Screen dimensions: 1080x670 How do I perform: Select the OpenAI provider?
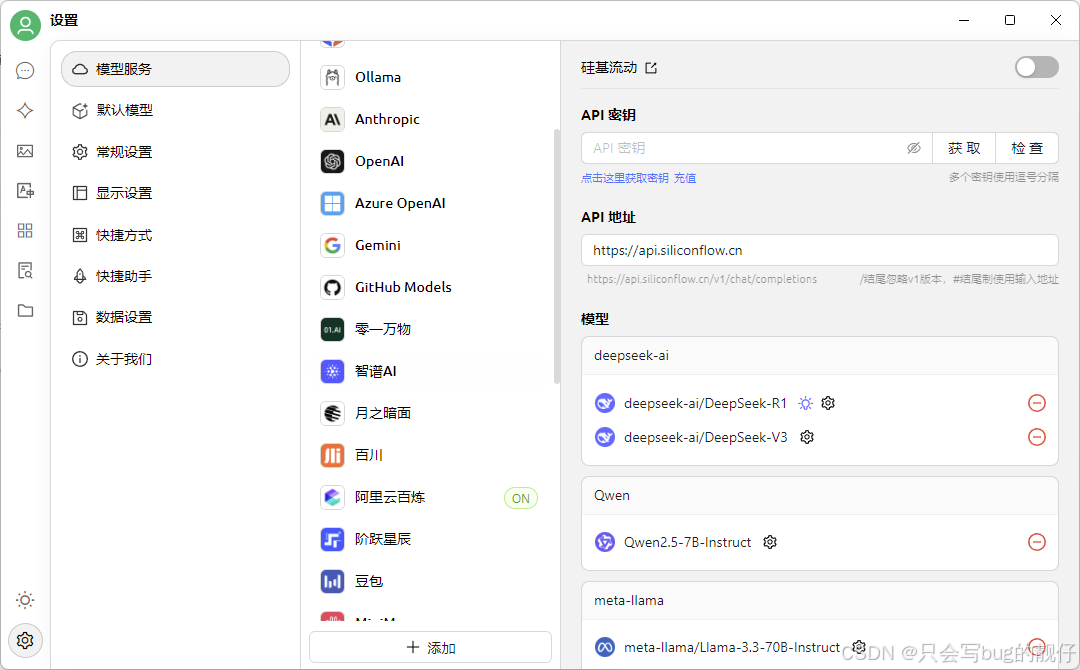[430, 161]
